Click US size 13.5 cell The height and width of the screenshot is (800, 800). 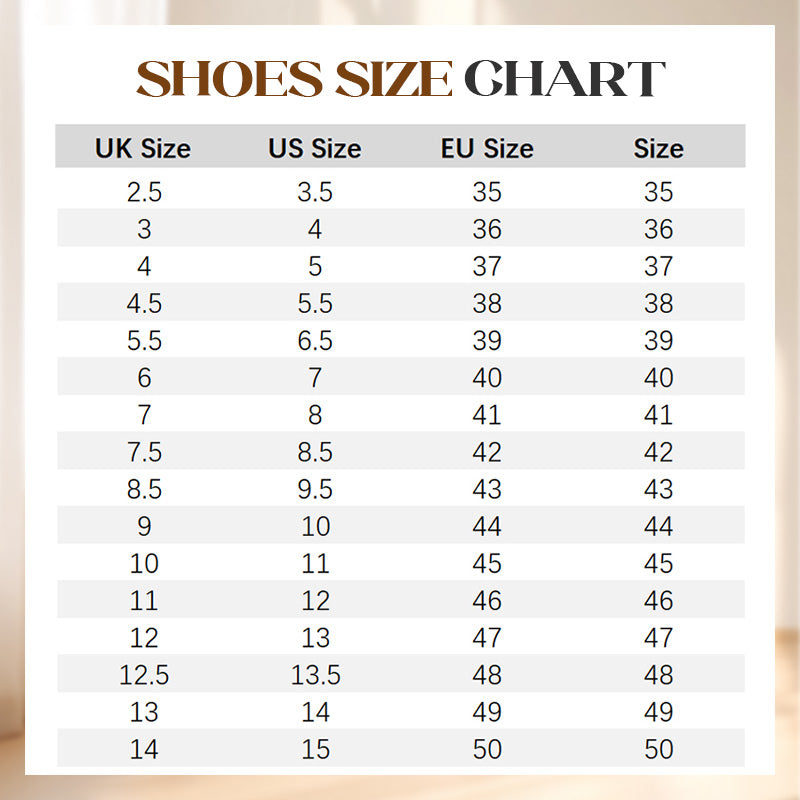click(x=316, y=675)
